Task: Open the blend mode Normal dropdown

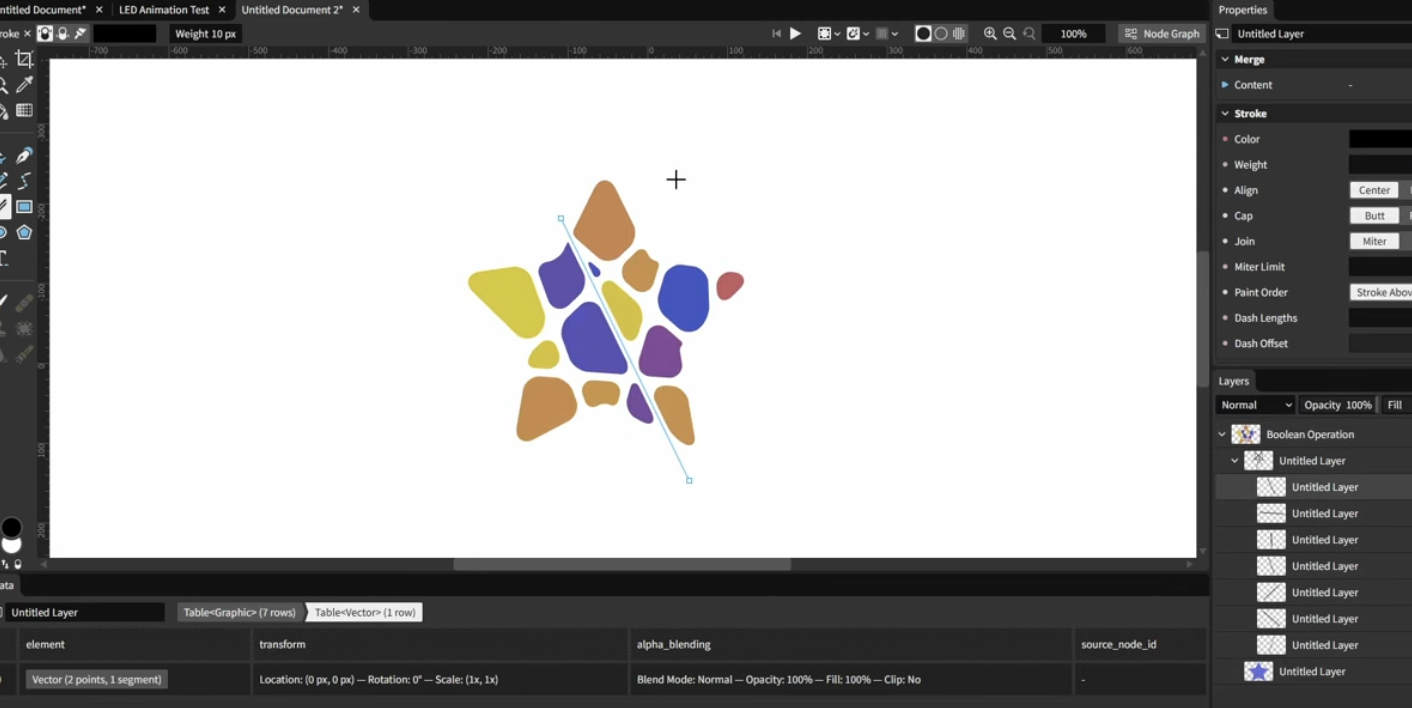Action: click(x=1255, y=405)
